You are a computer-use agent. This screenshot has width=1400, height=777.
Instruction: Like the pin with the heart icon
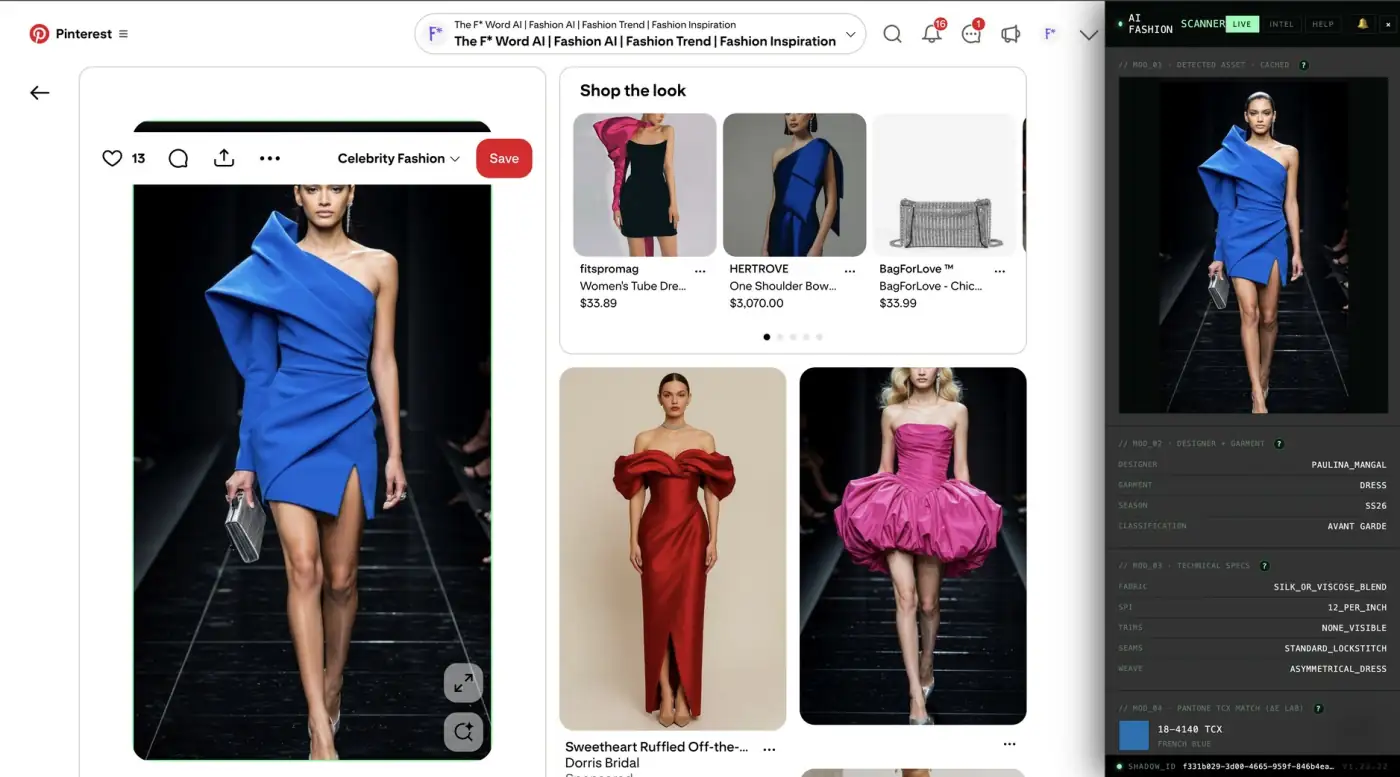click(112, 158)
